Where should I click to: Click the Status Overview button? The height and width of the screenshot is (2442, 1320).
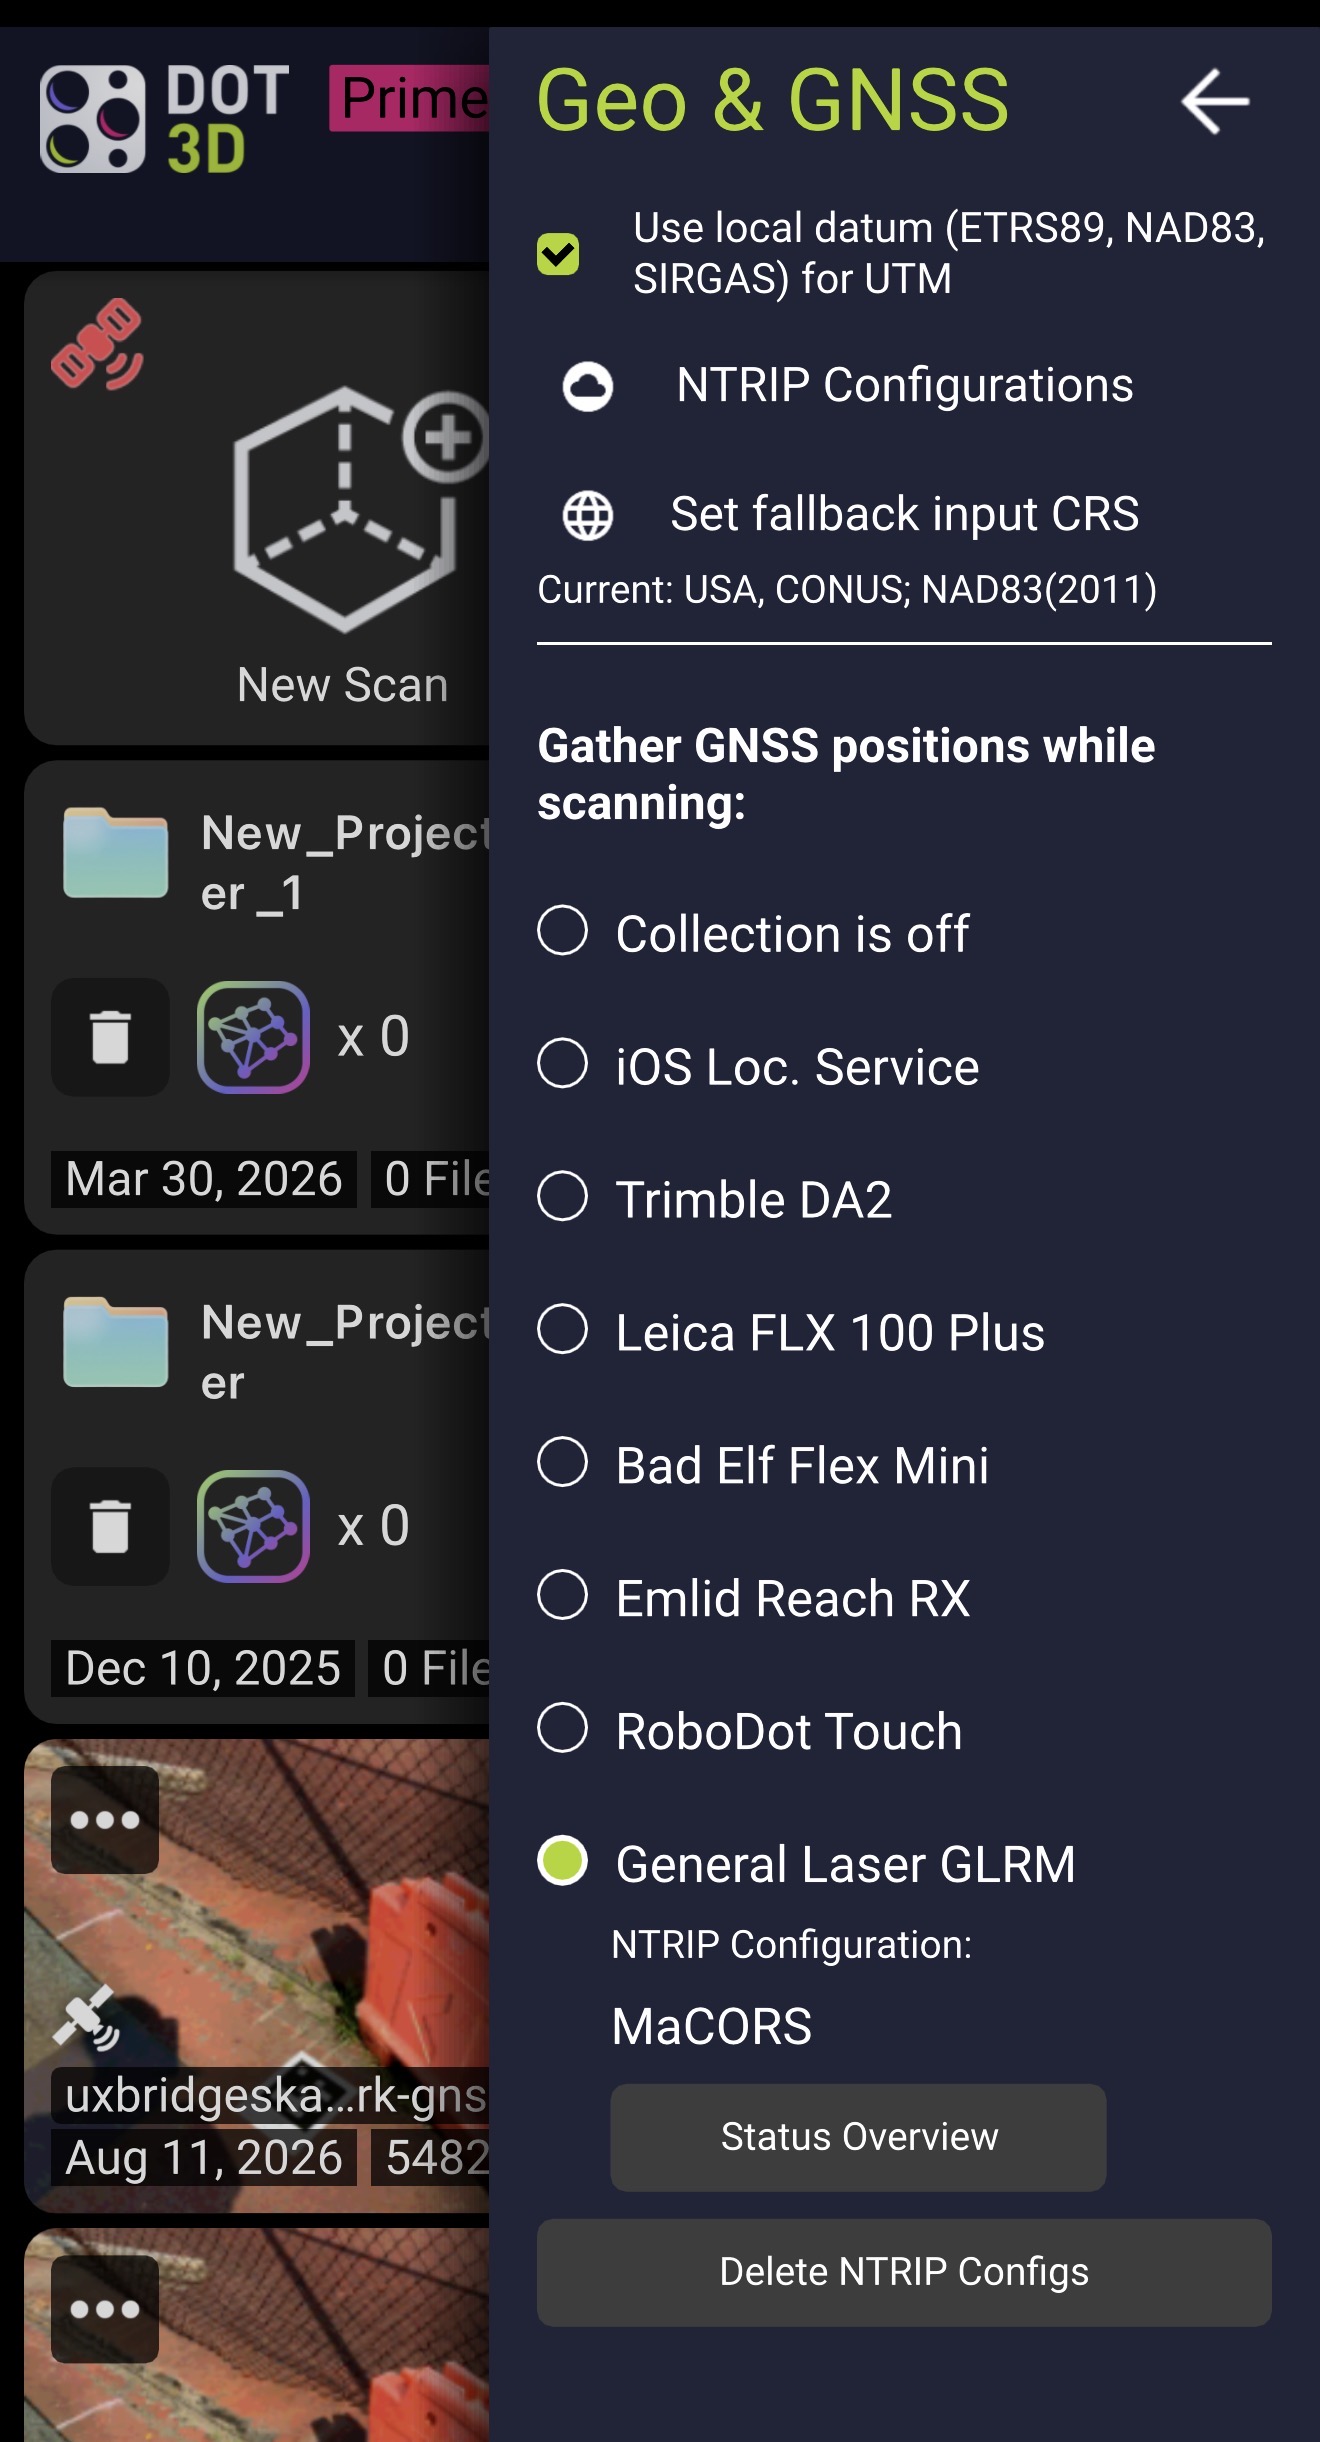(x=858, y=2137)
